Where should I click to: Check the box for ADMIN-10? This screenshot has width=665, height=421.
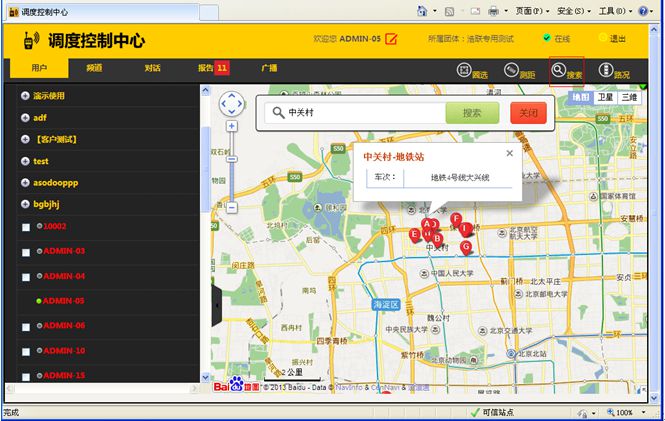[x=26, y=352]
